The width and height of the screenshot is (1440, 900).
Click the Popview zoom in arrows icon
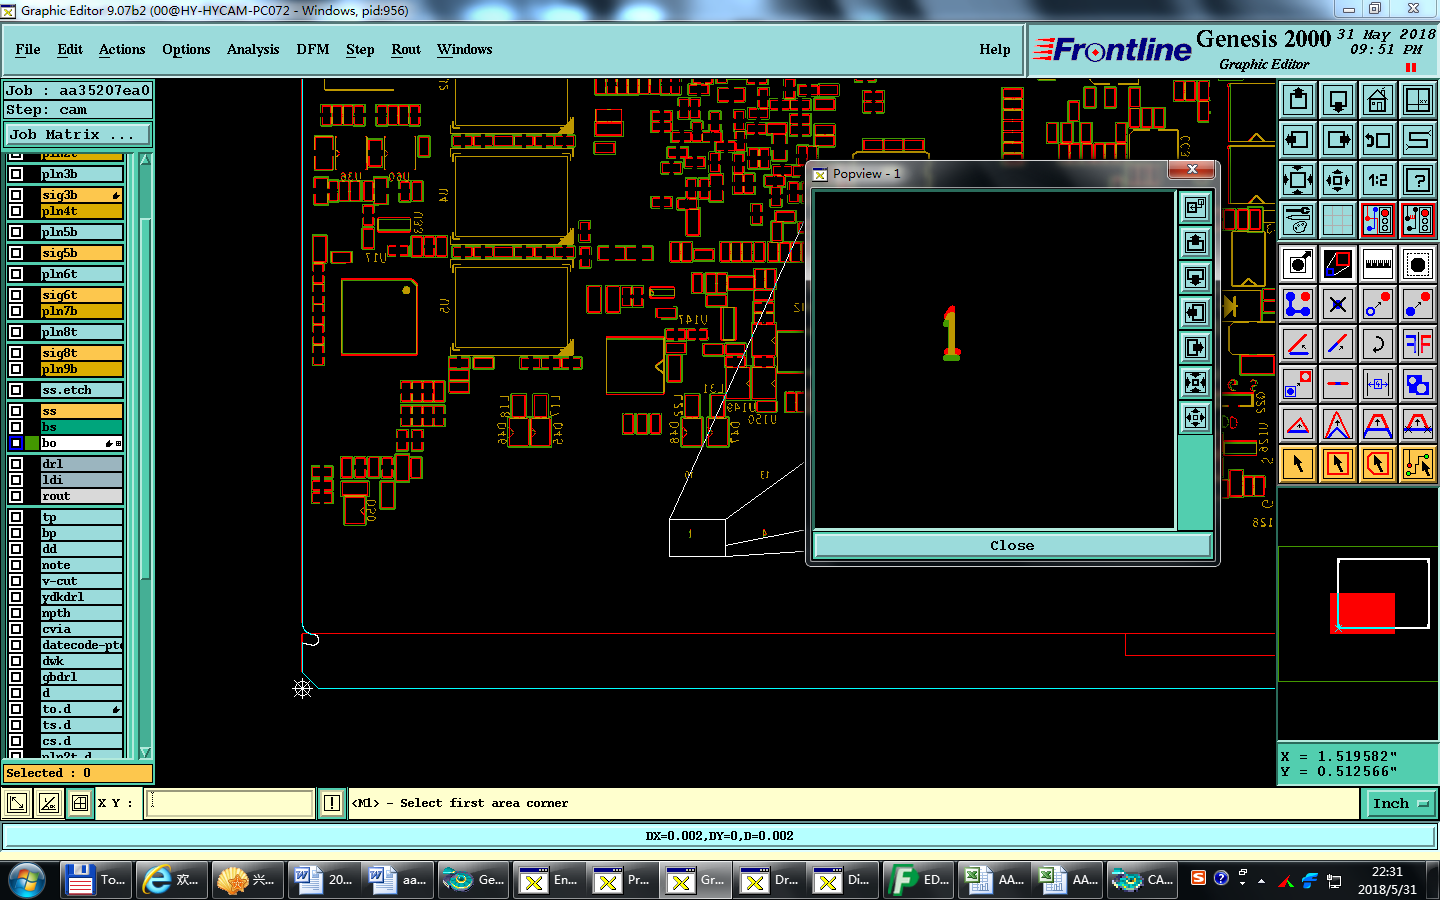pos(1195,383)
